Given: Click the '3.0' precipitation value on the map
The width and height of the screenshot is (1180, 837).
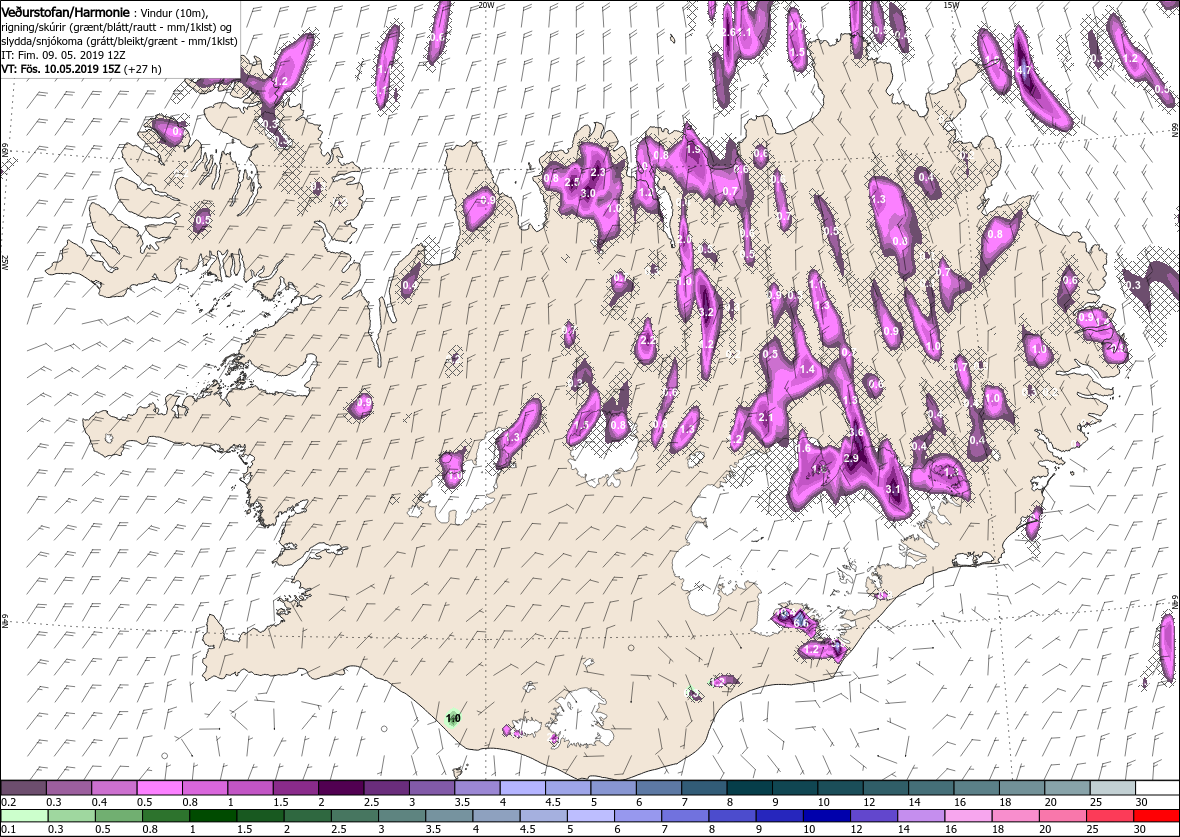Looking at the screenshot, I should 588,193.
